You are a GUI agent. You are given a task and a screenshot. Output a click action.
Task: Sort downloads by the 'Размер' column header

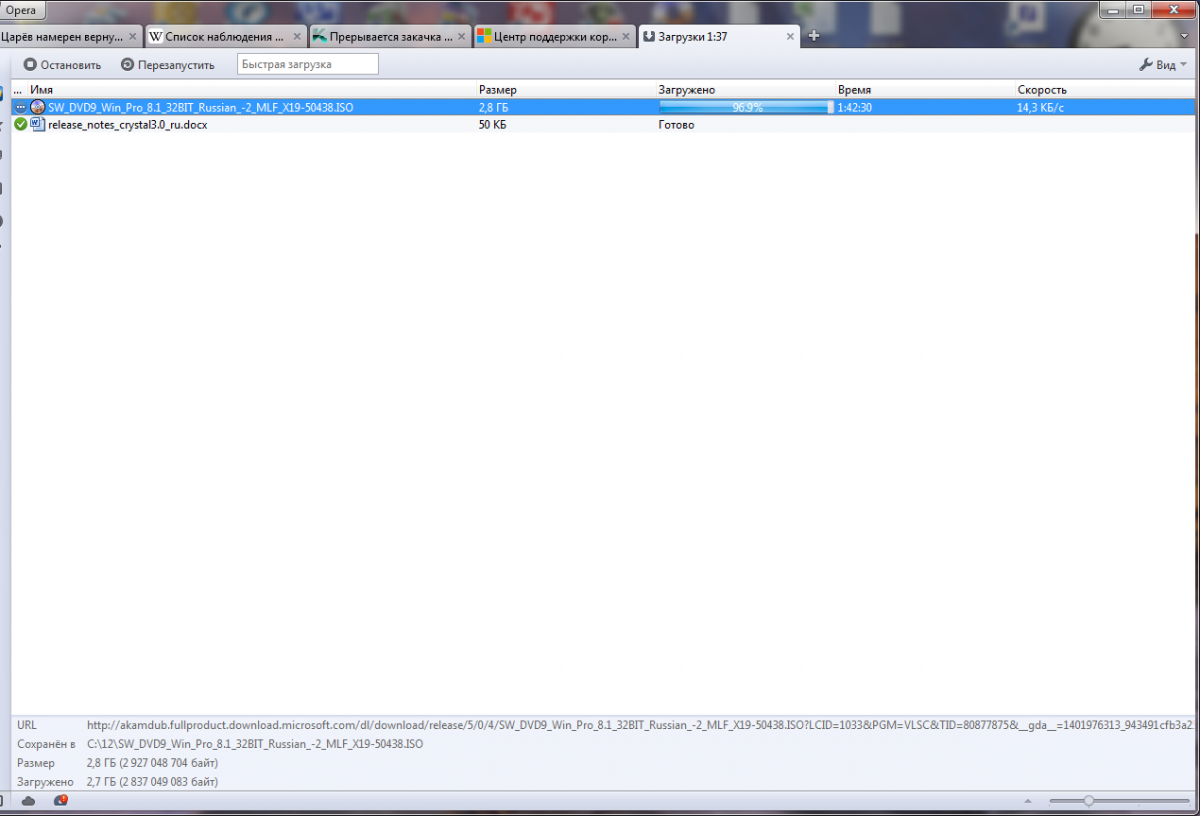click(566, 90)
